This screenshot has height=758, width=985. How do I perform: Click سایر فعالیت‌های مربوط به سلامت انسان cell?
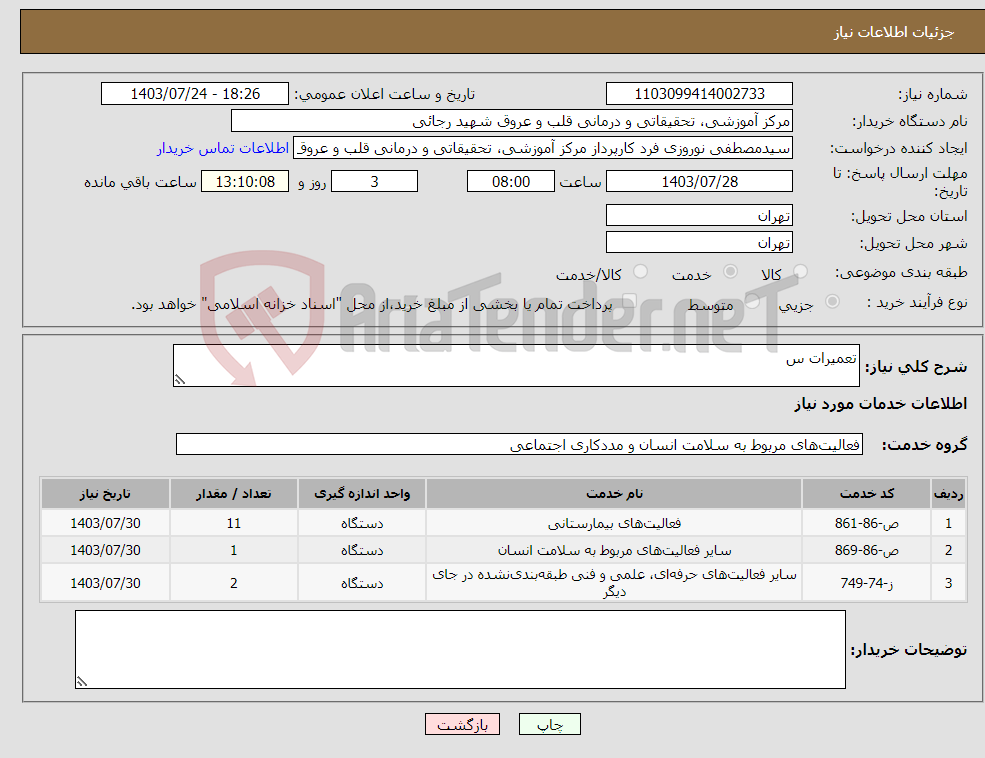(614, 550)
